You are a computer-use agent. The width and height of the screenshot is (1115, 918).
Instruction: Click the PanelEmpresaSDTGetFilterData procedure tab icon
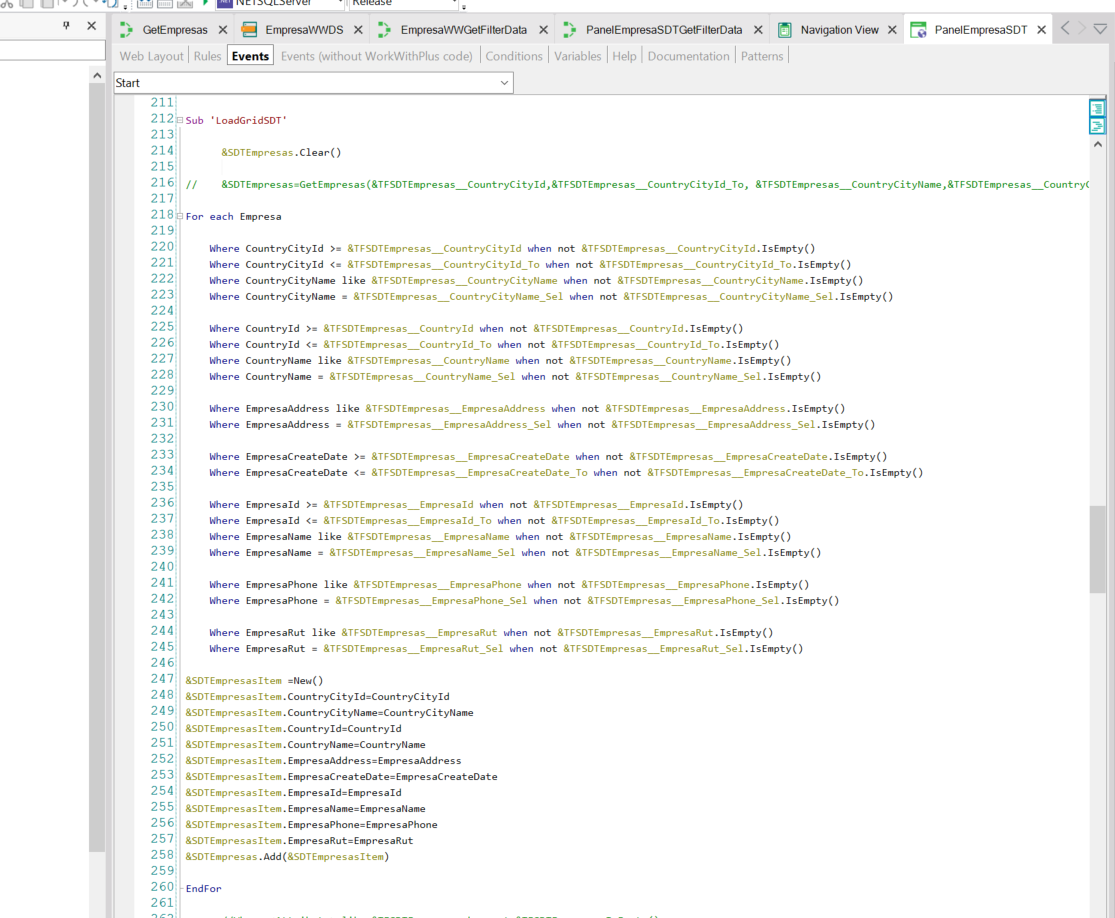pyautogui.click(x=570, y=30)
